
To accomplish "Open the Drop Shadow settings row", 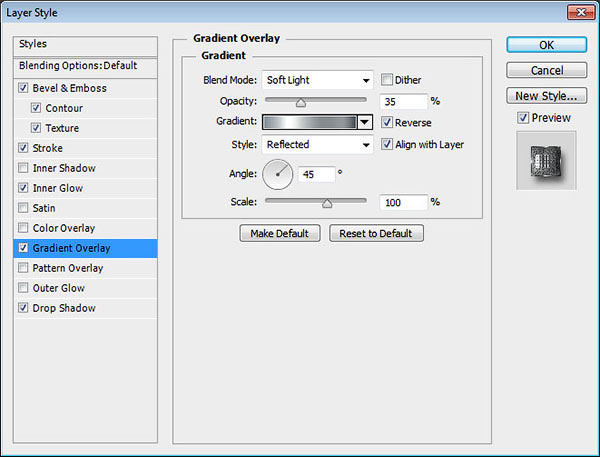I will pyautogui.click(x=85, y=307).
